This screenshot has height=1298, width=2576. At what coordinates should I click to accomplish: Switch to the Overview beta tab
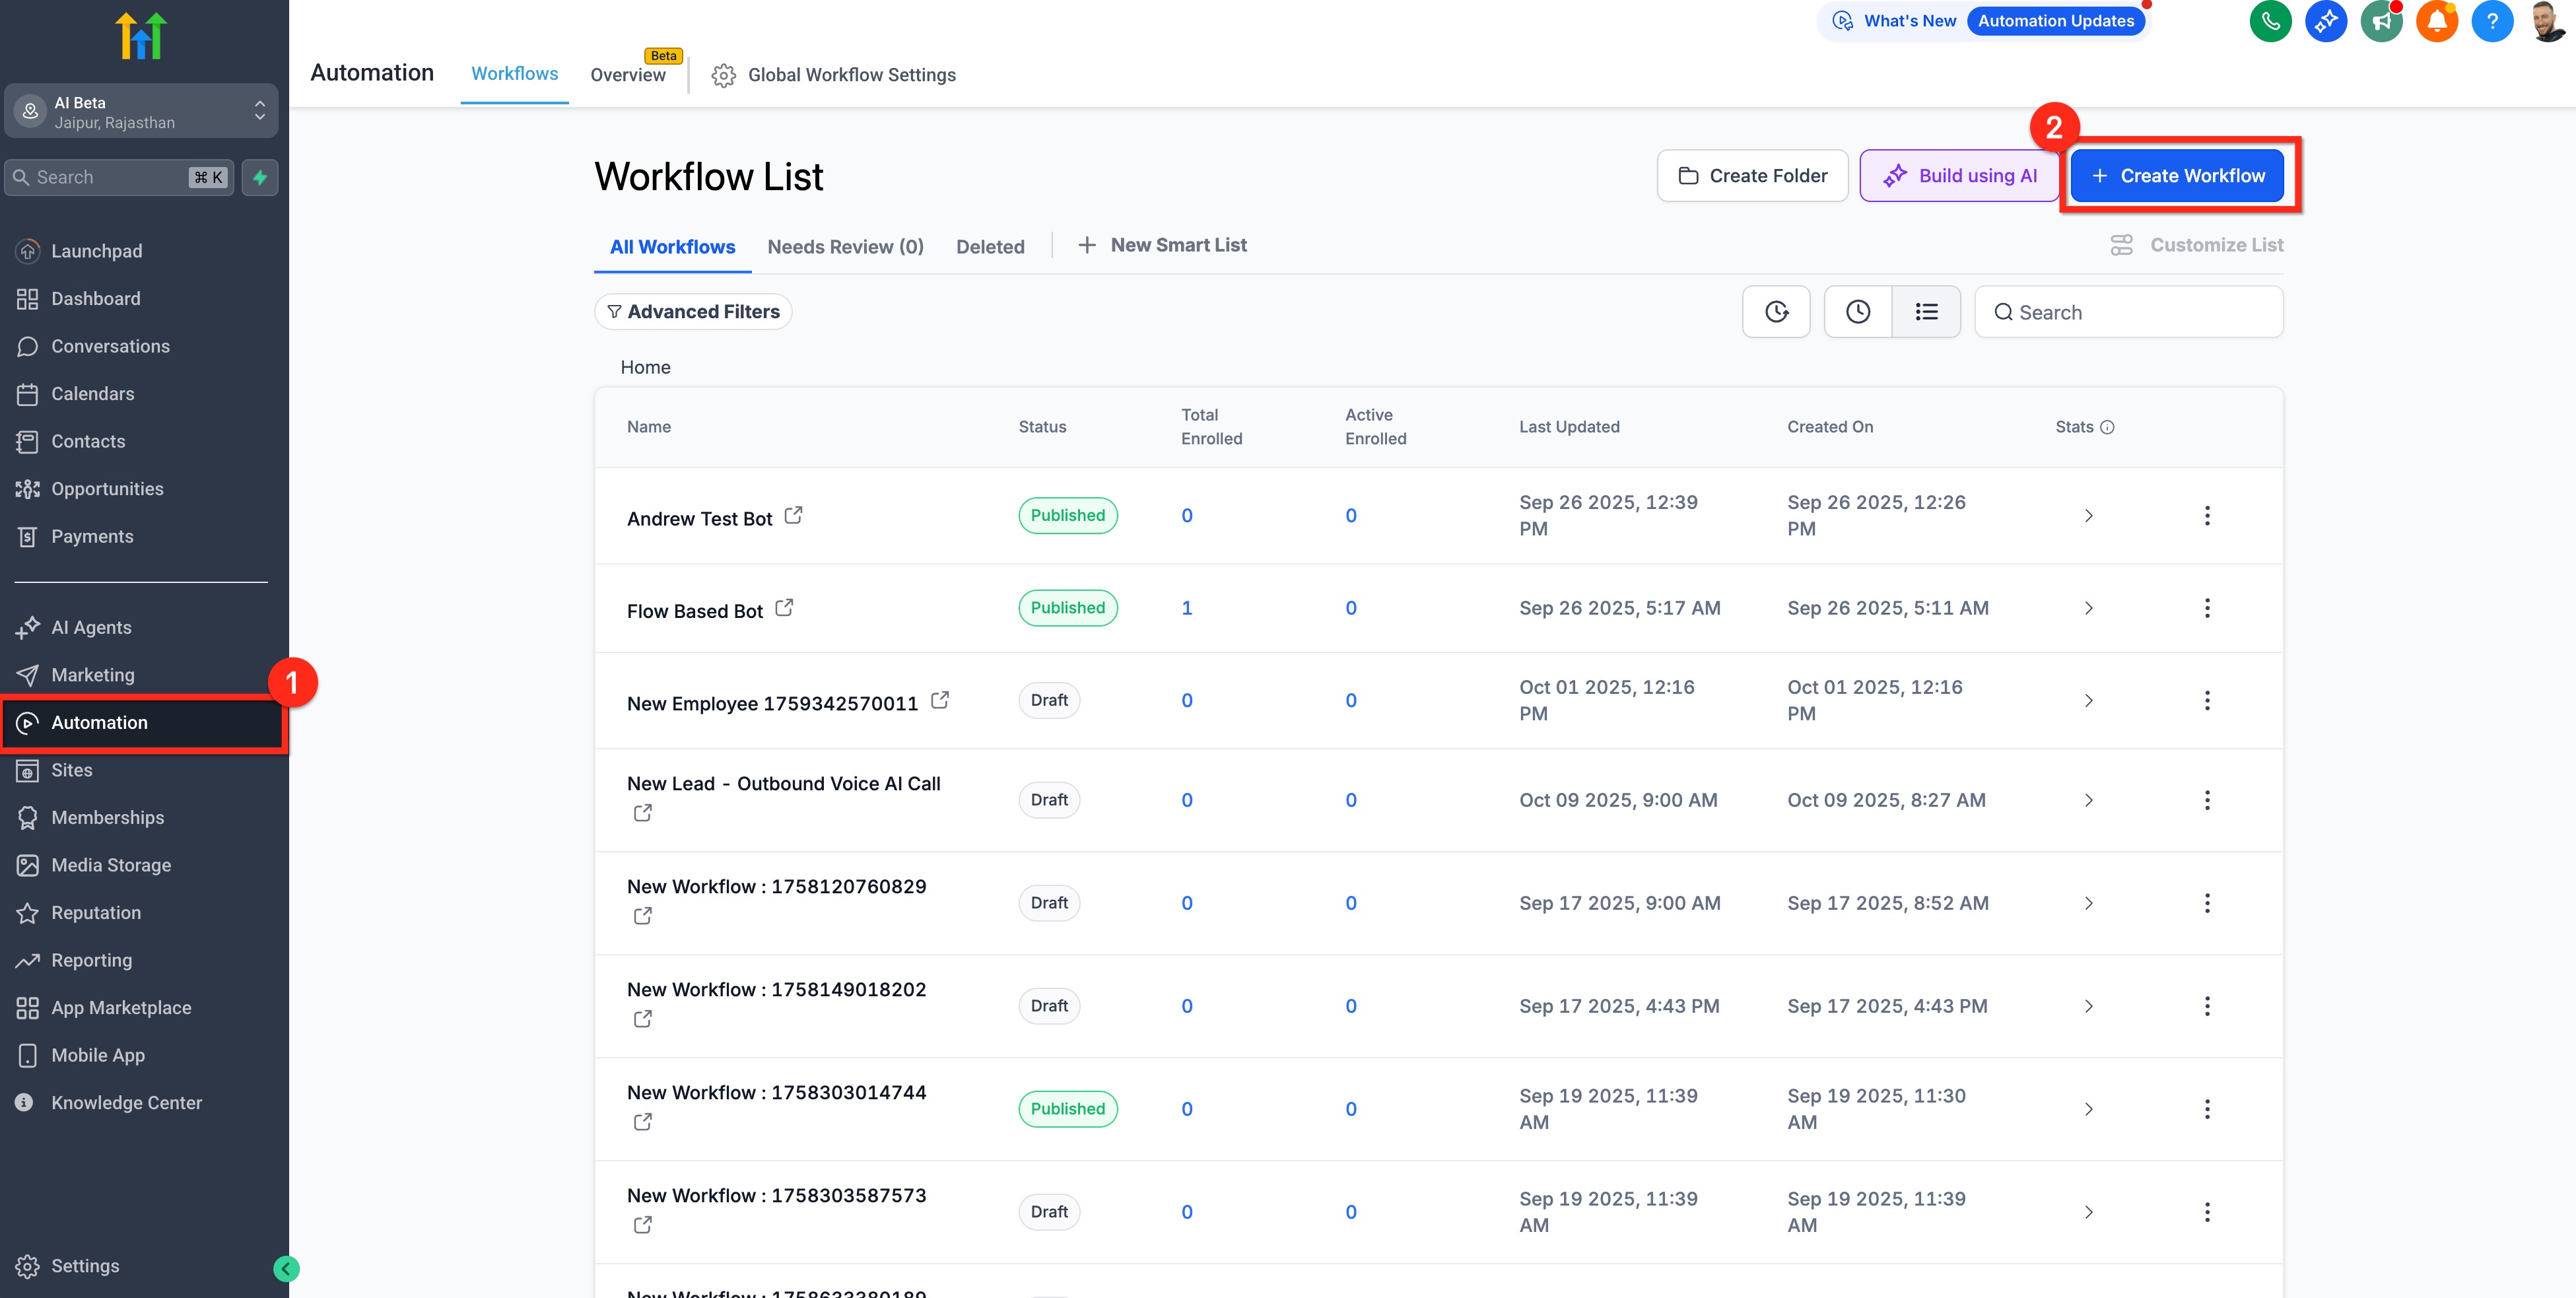point(628,75)
